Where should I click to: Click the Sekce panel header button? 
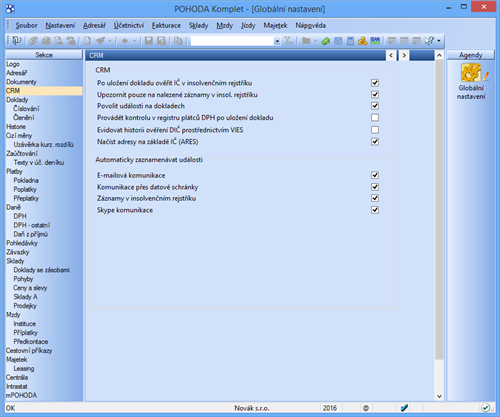point(44,55)
